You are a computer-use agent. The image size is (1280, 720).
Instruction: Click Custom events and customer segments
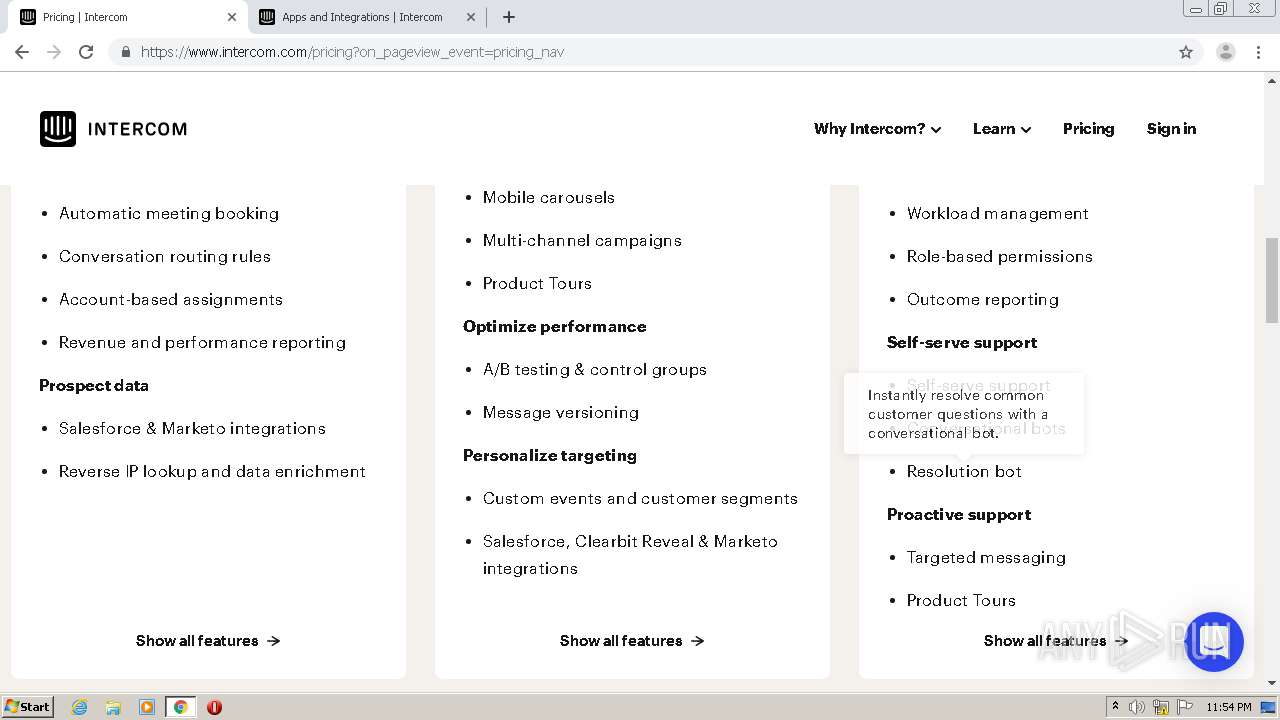click(x=640, y=498)
